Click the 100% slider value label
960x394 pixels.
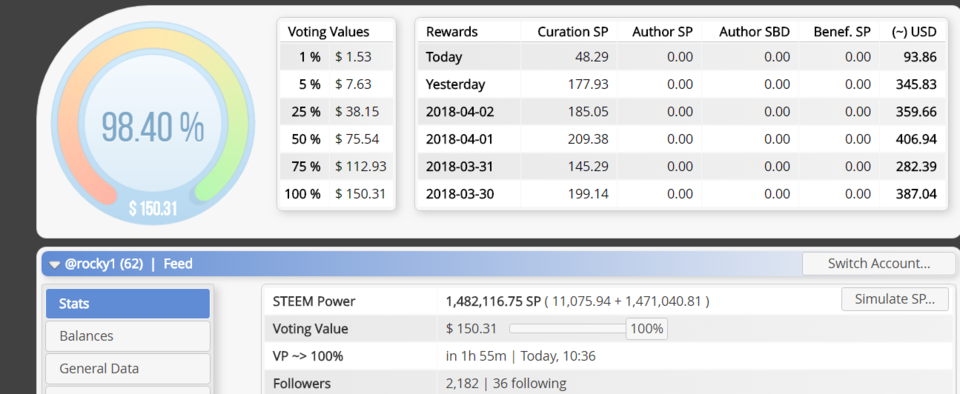(x=647, y=329)
